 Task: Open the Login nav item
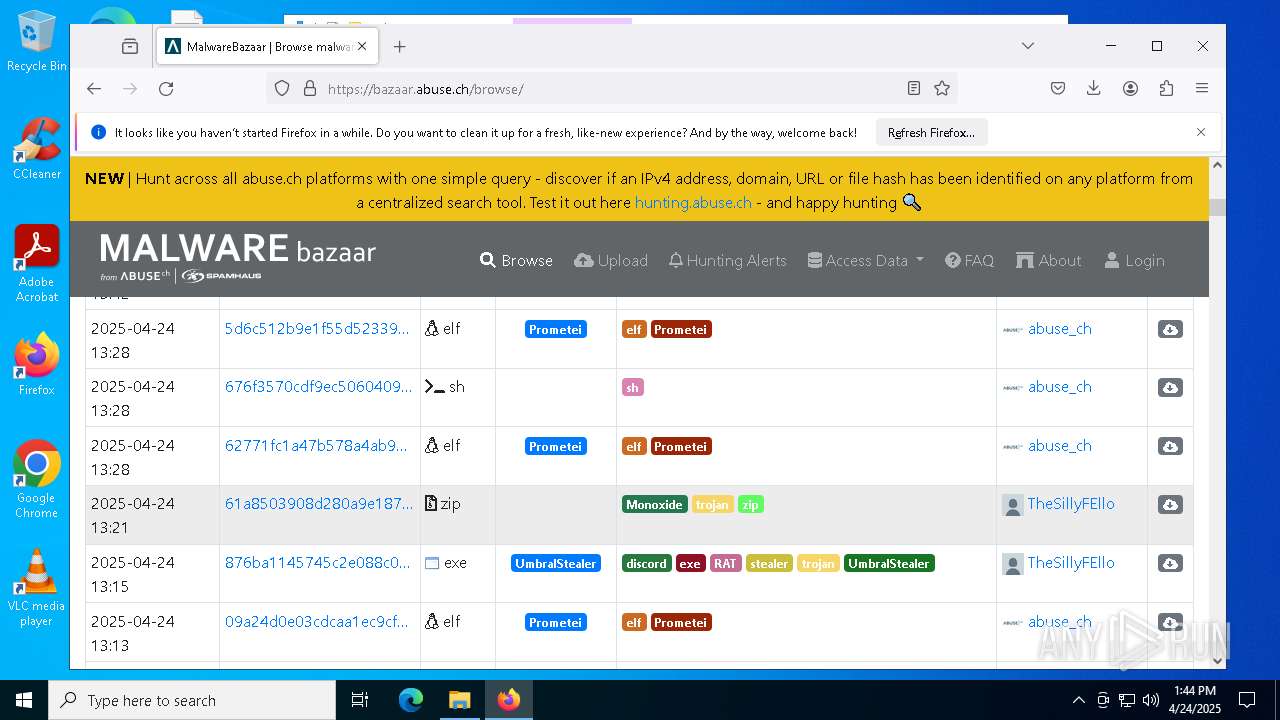point(1134,260)
